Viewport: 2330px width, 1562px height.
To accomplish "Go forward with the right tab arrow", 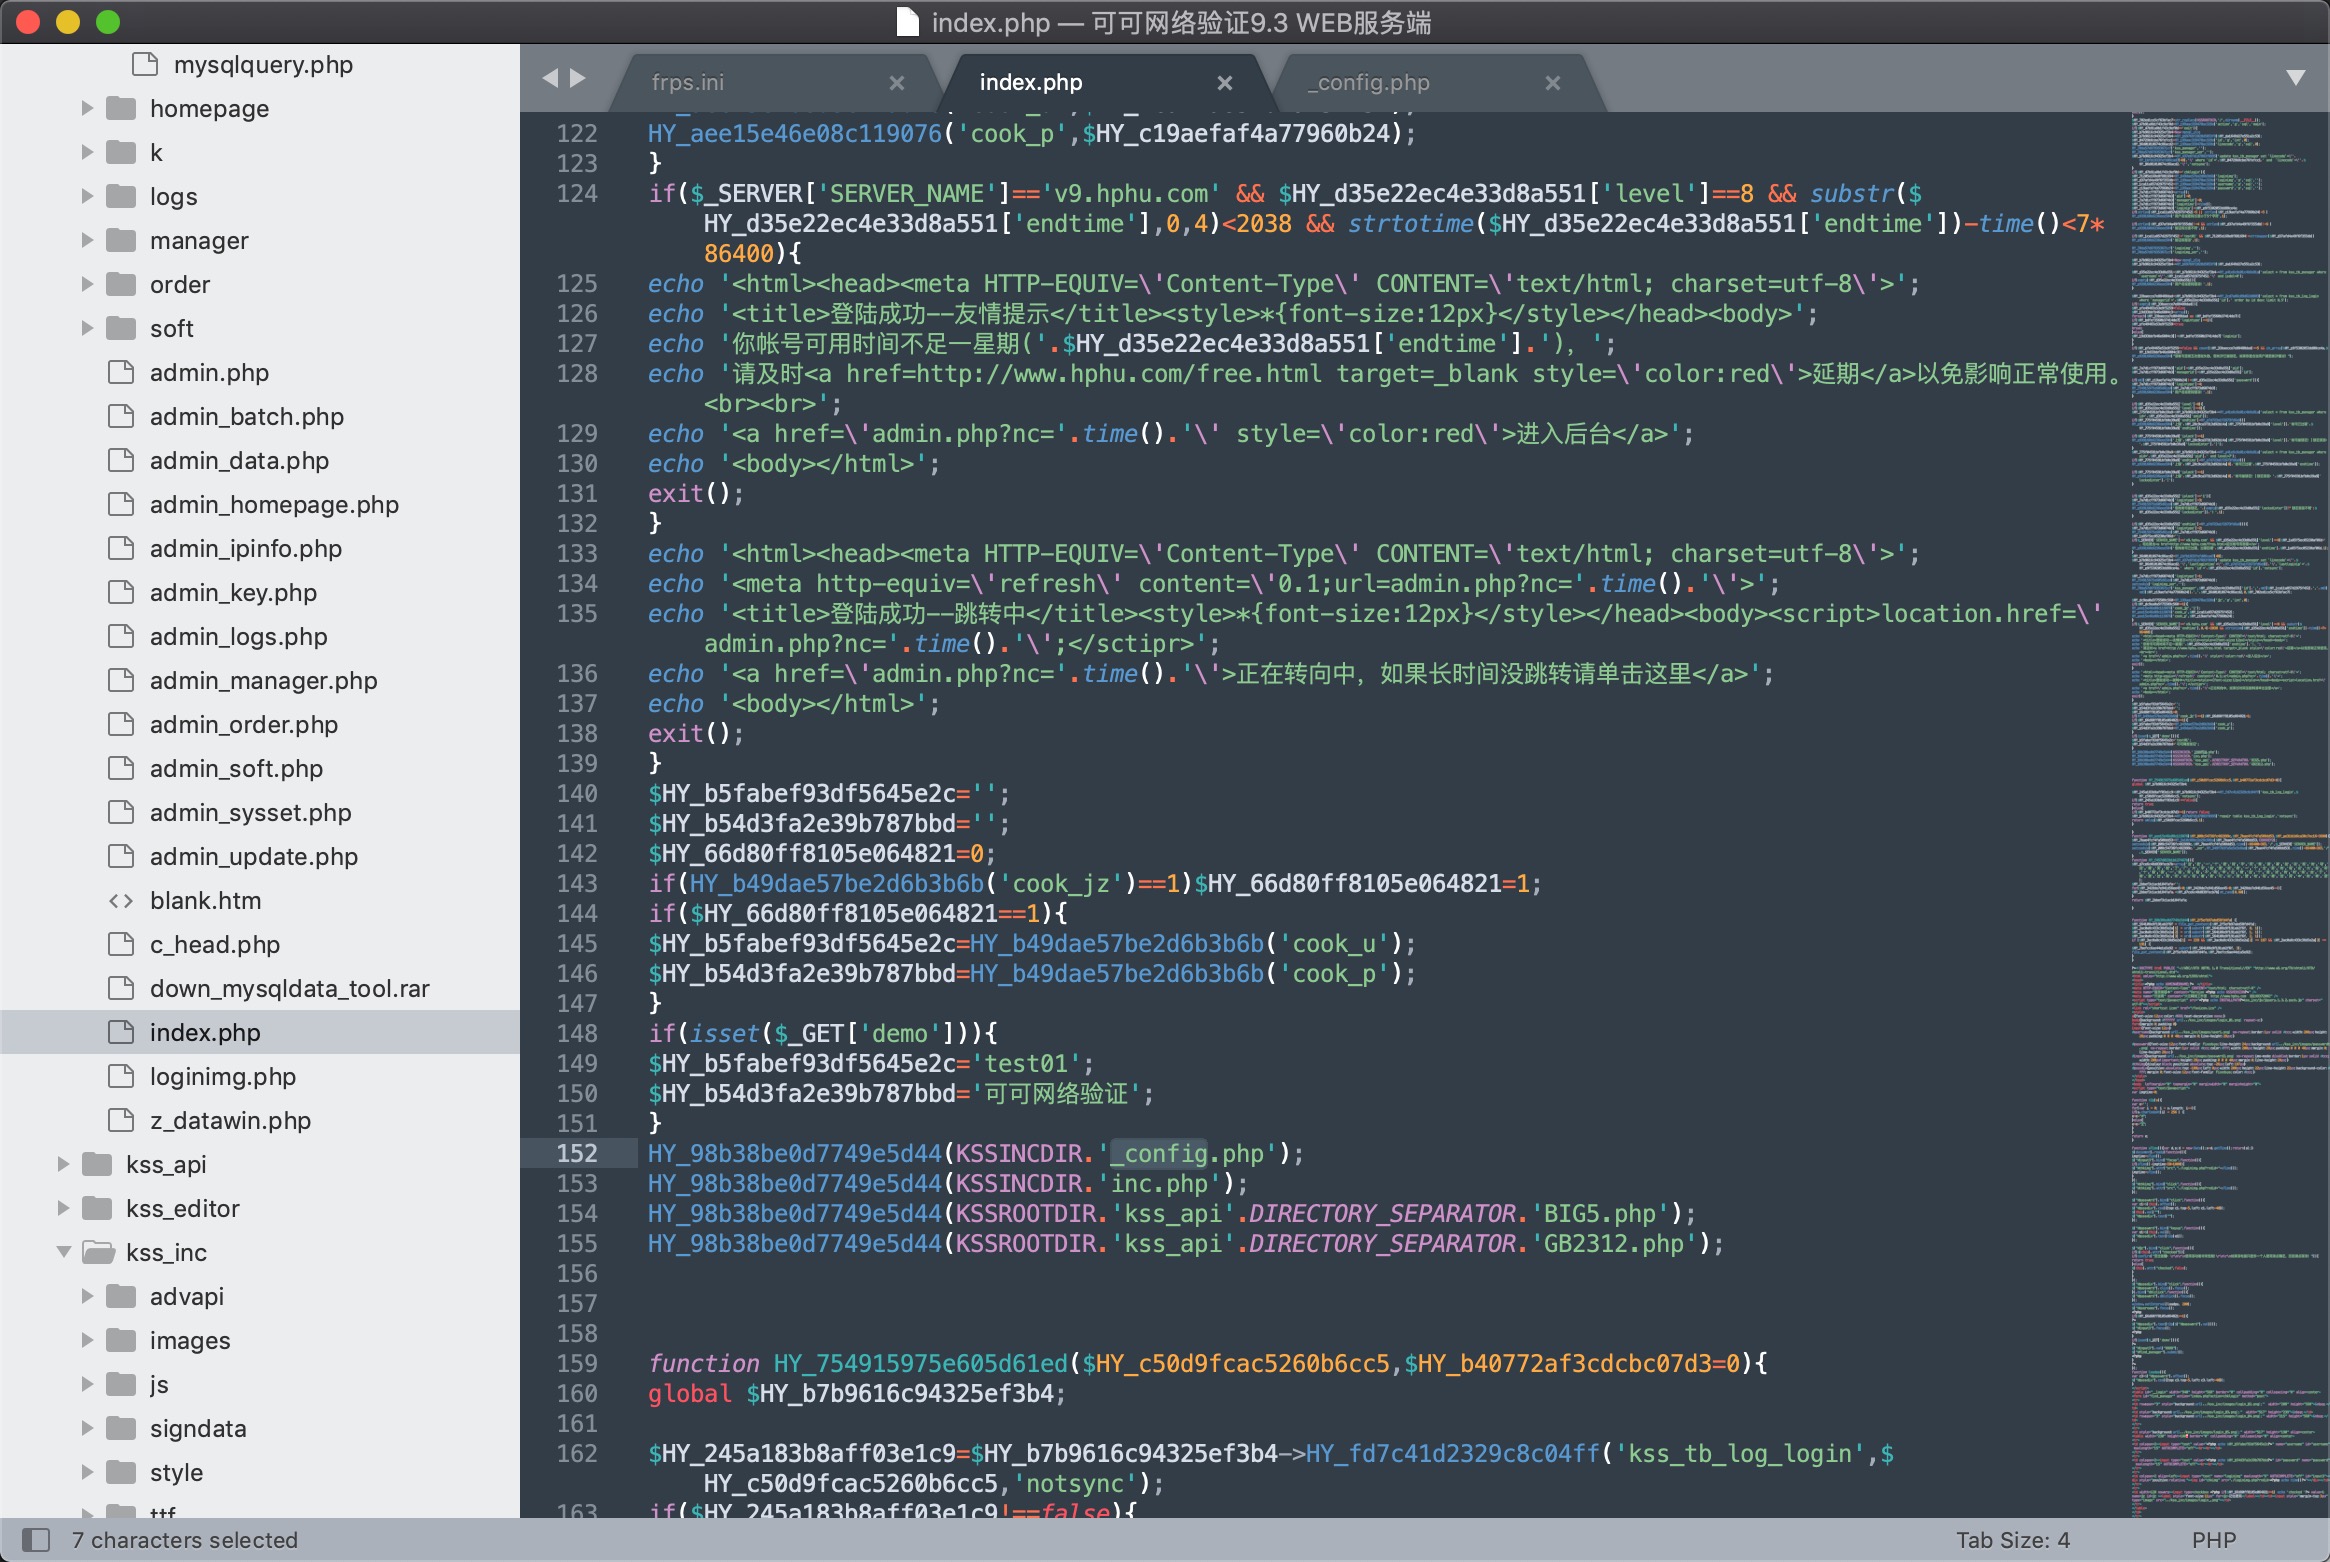I will tap(578, 78).
